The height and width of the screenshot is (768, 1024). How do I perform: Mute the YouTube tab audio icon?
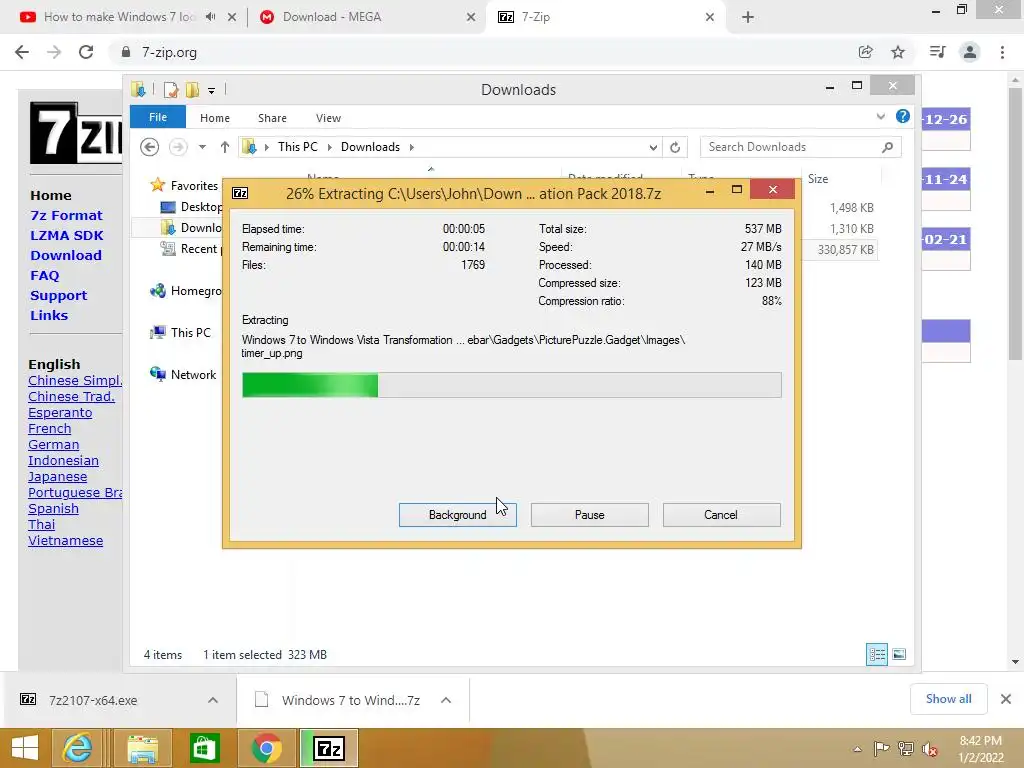point(210,17)
